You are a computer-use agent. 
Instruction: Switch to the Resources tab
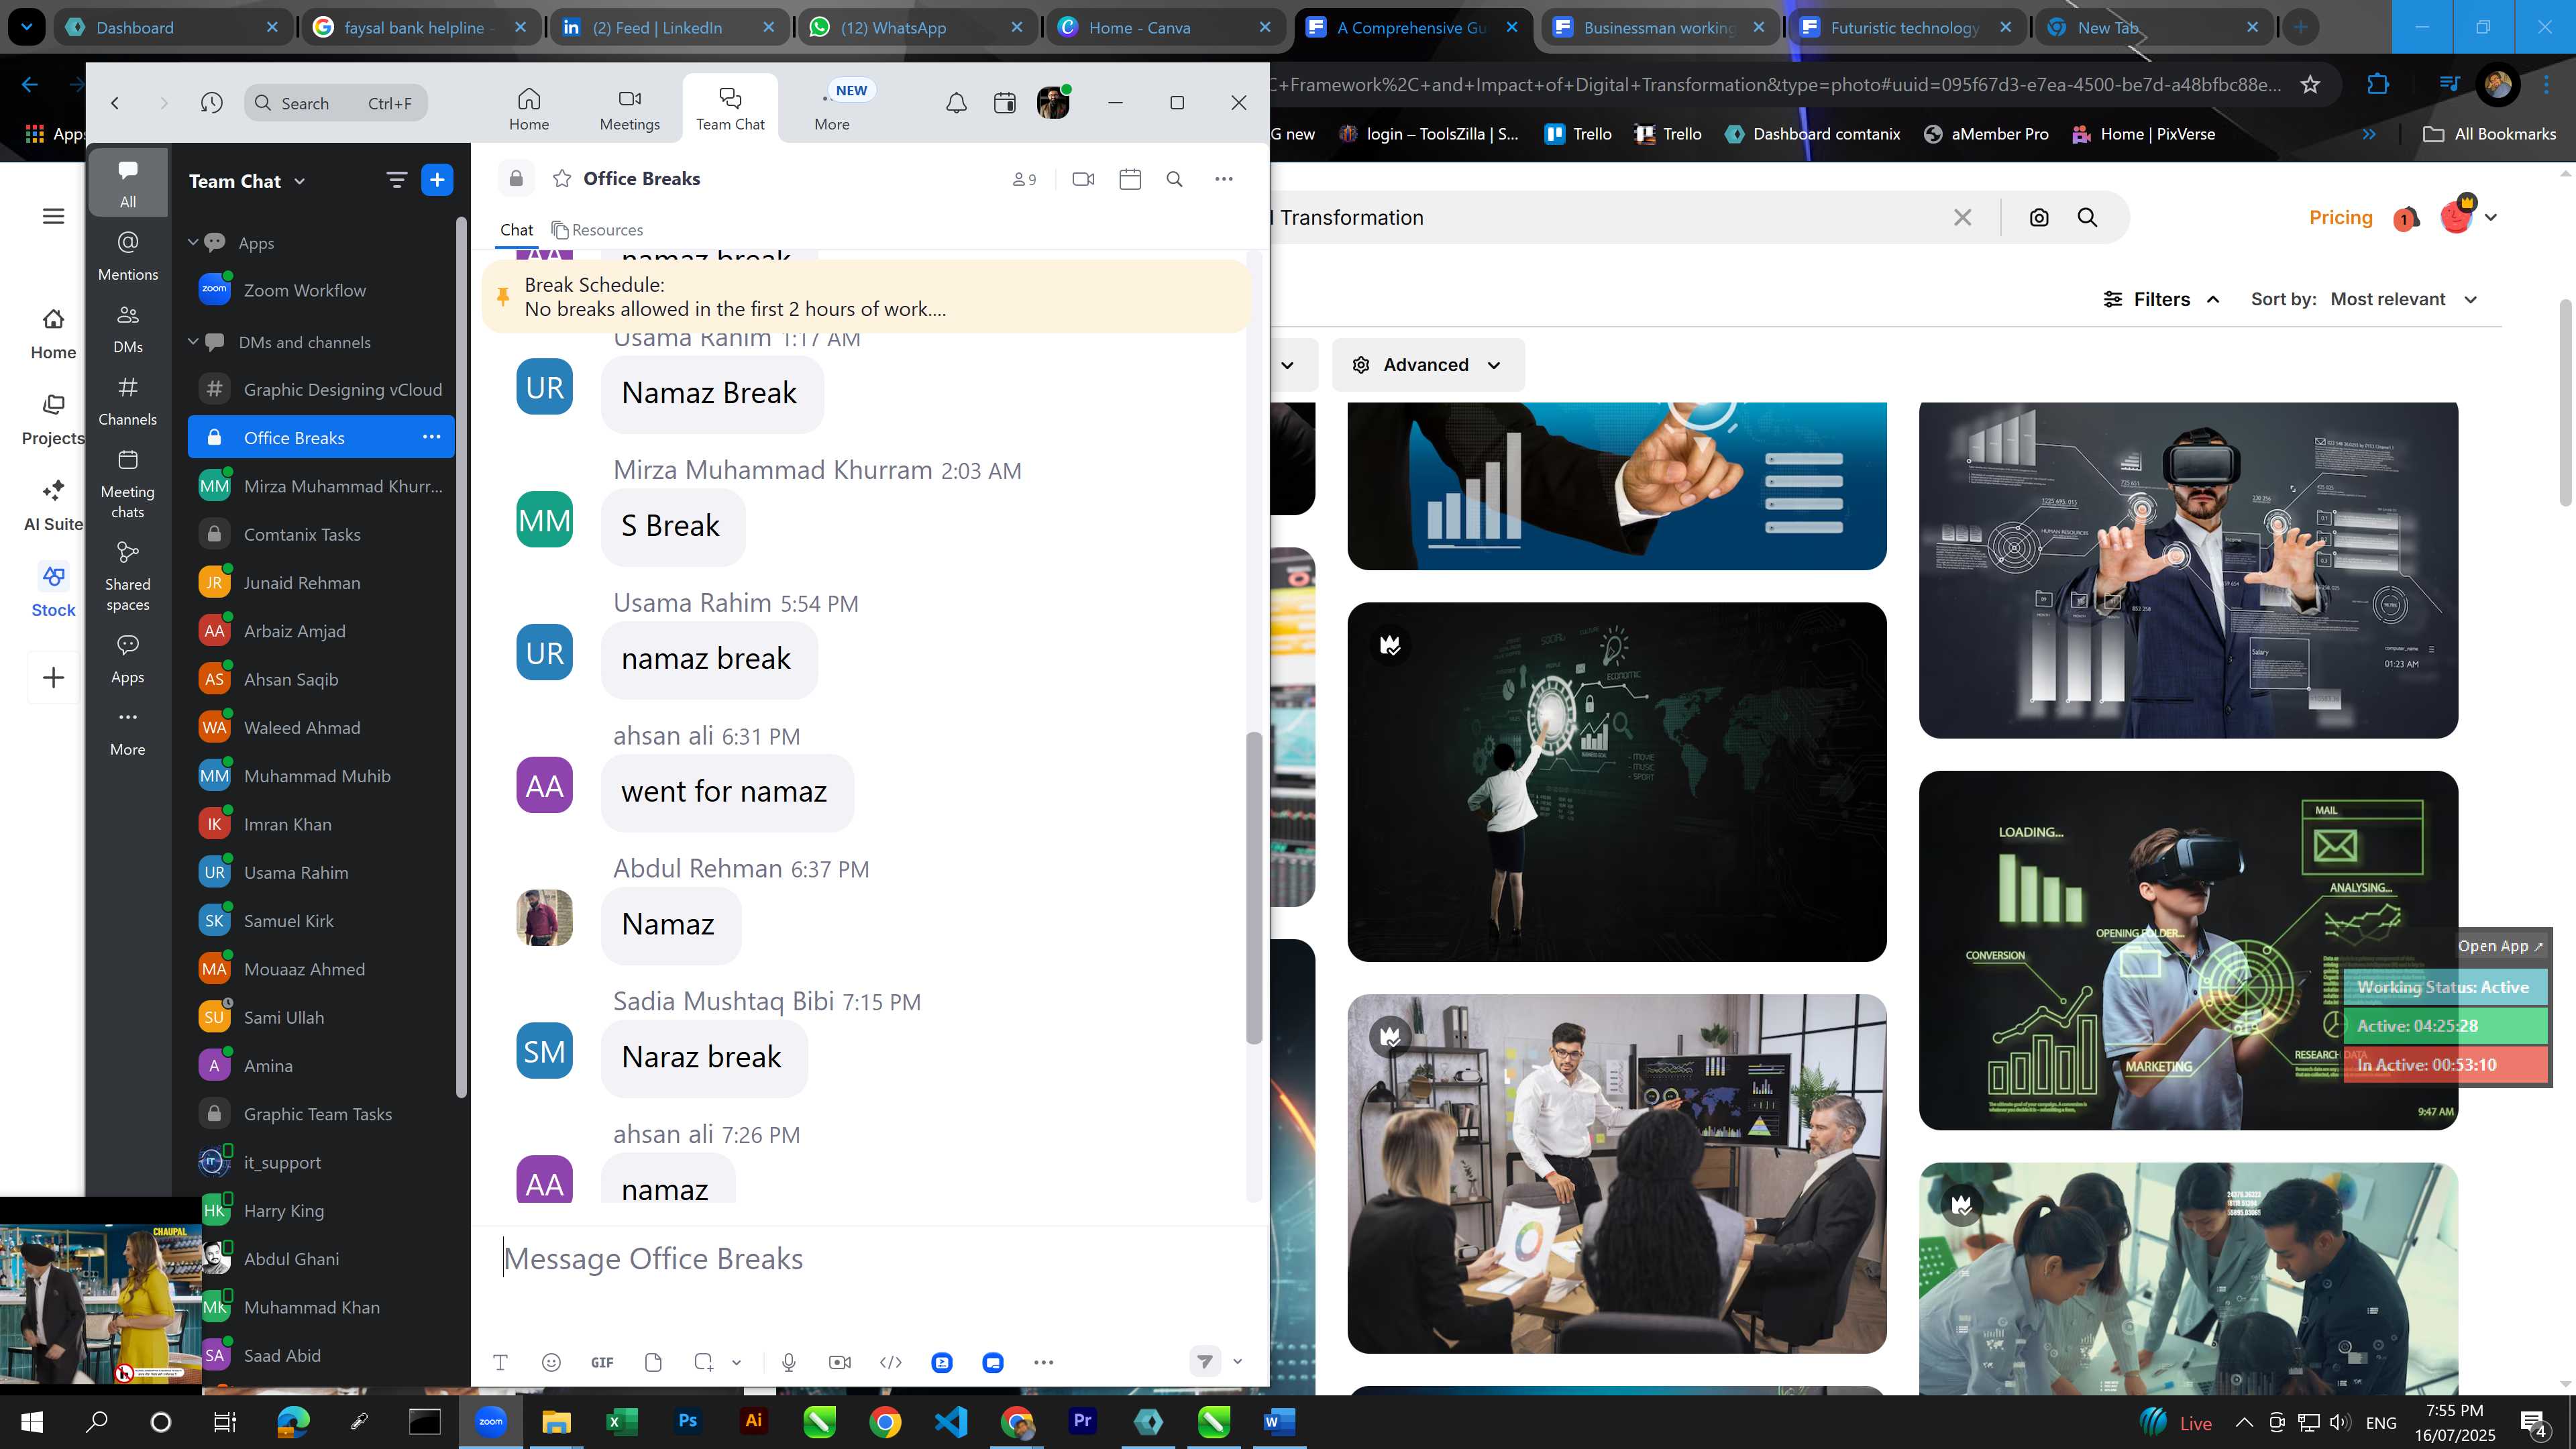click(597, 230)
